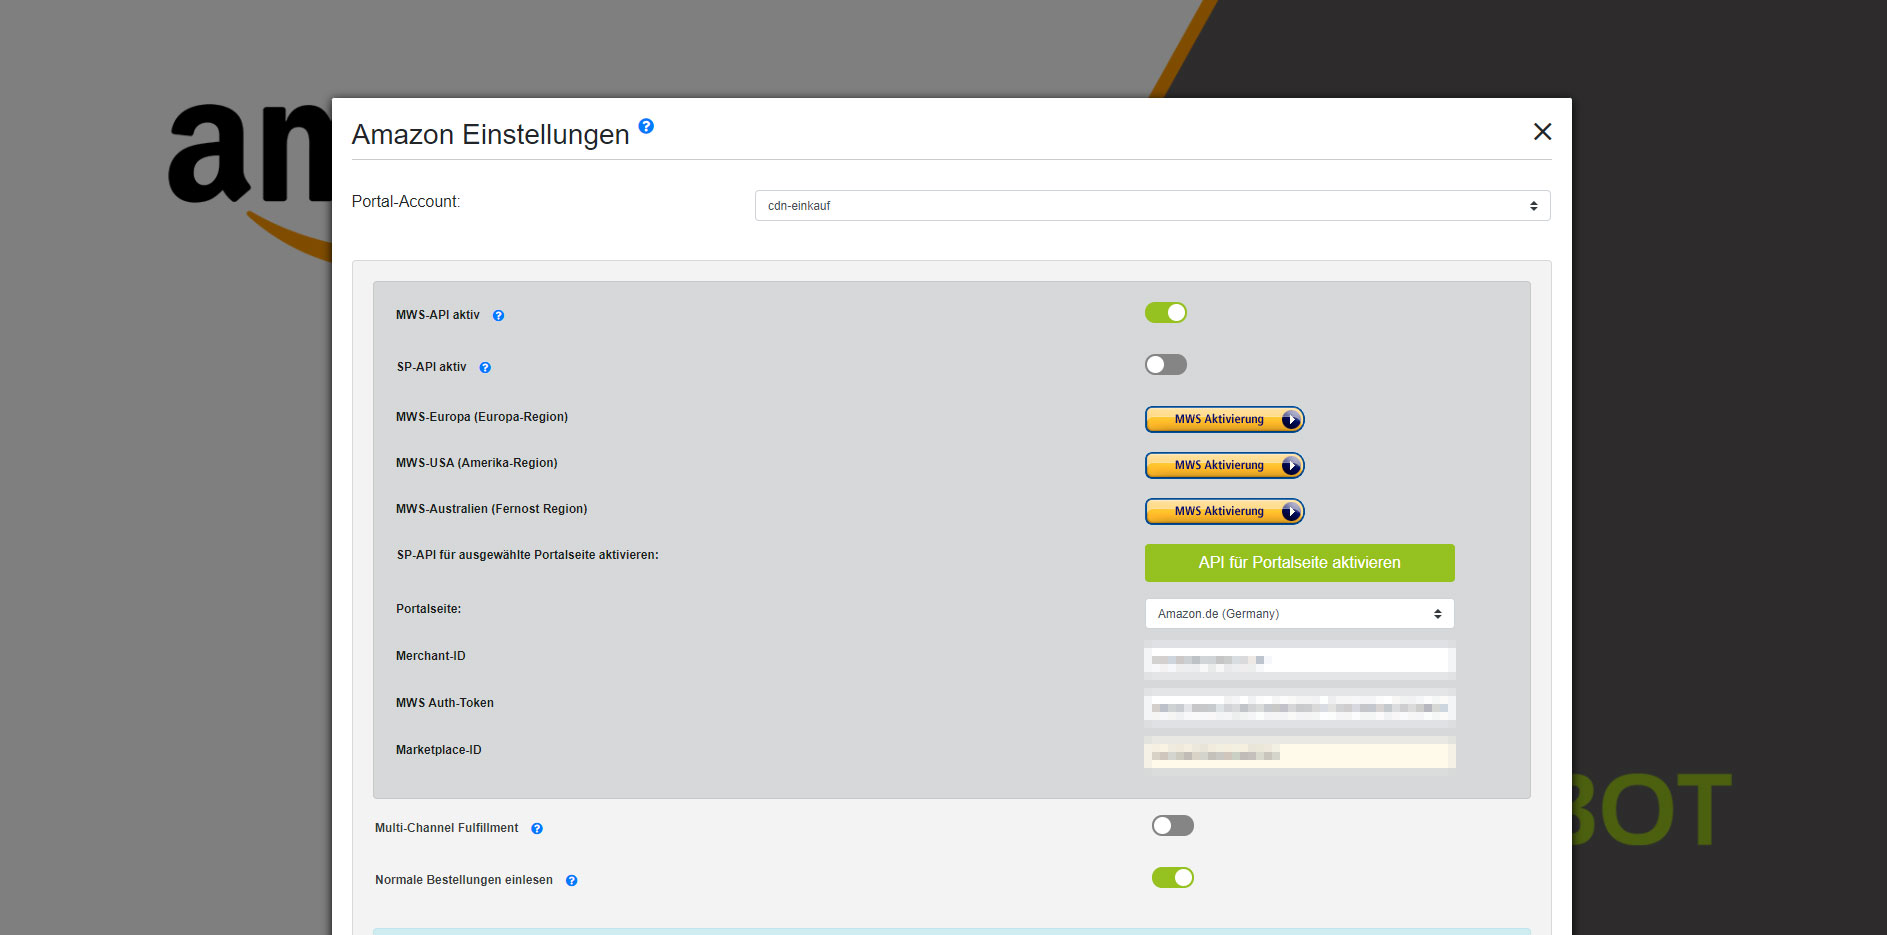
Task: Click the MWS-Europa (Europa-Region) label
Action: click(x=481, y=417)
